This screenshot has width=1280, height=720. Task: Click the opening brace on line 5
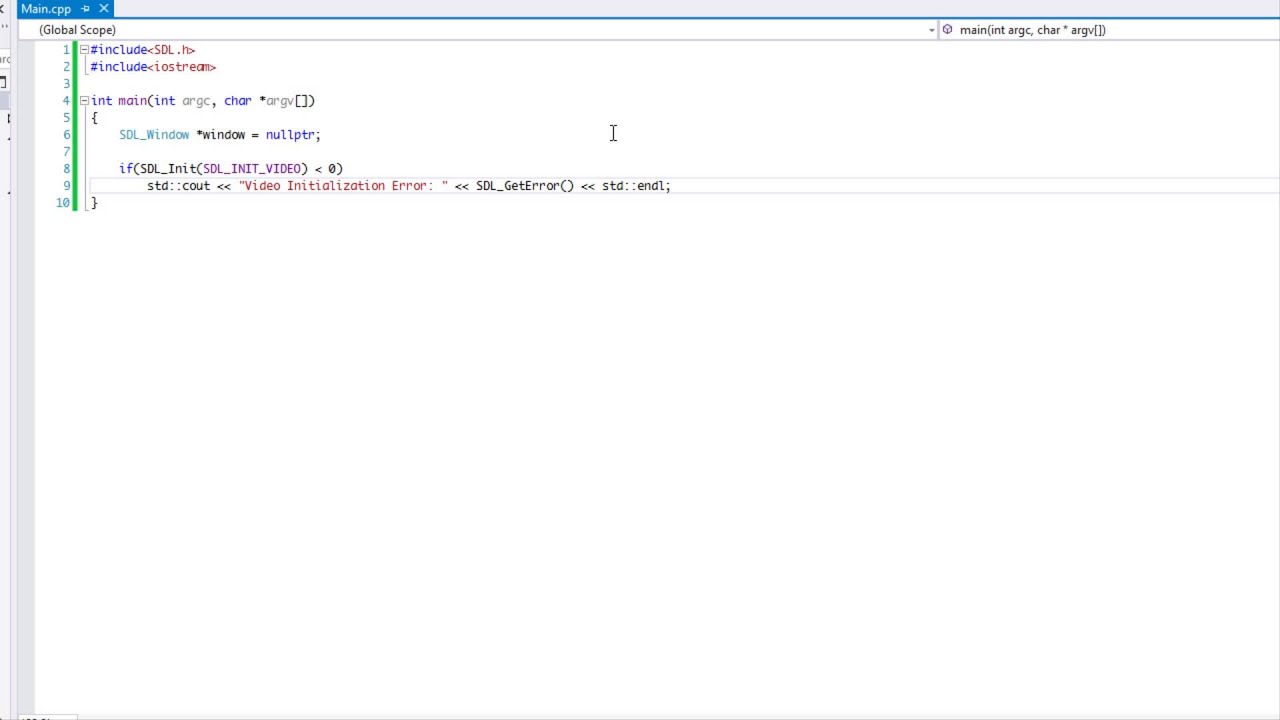(x=94, y=118)
